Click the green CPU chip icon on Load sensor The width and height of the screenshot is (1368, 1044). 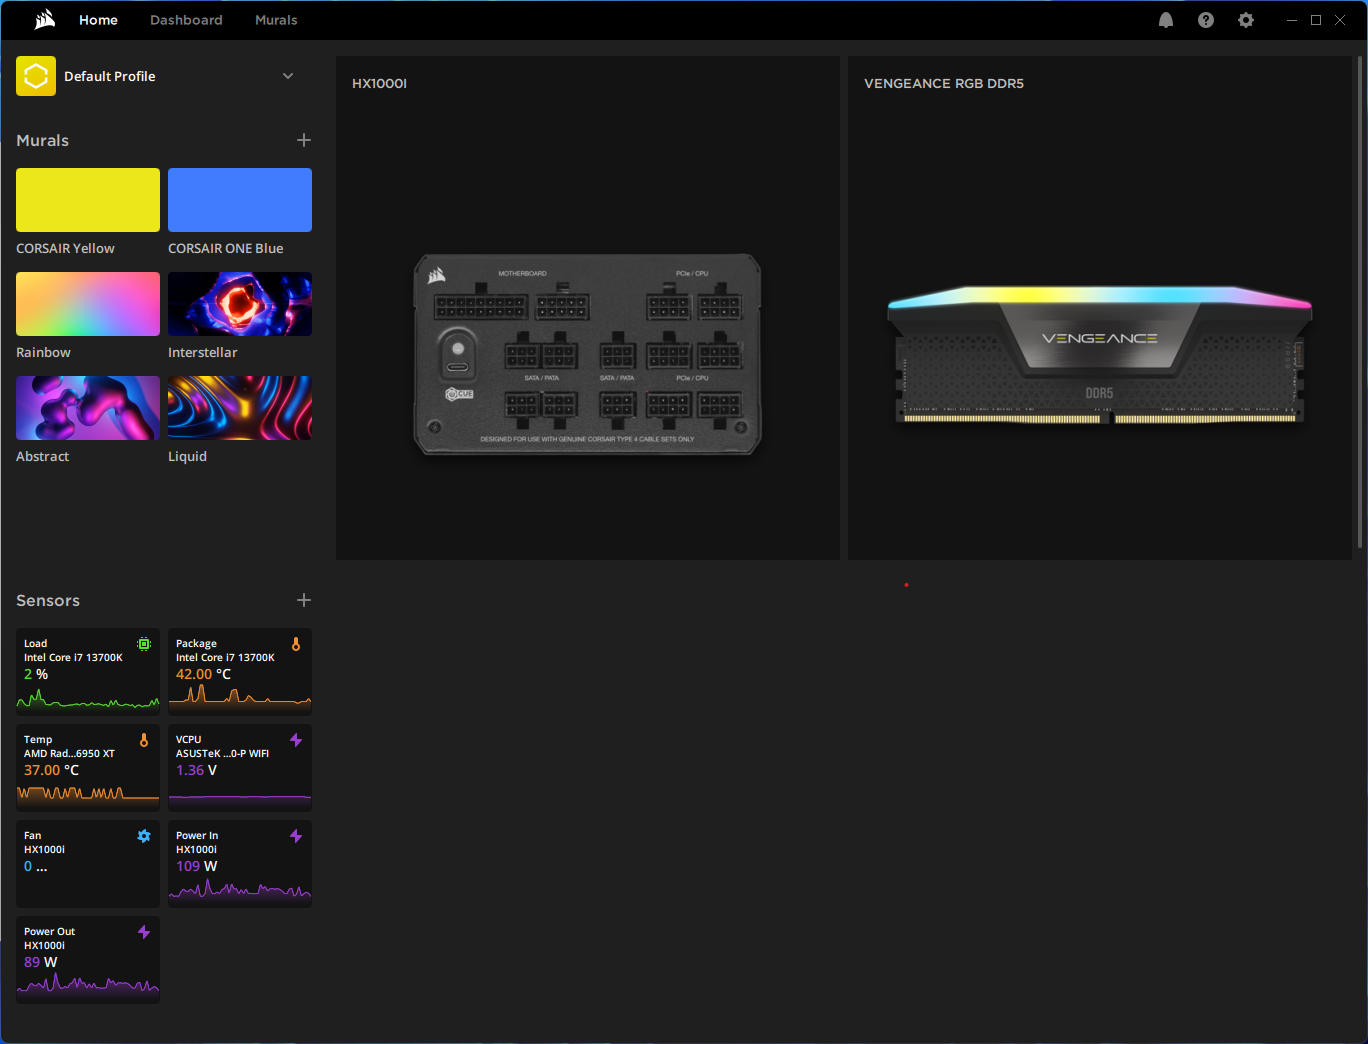coord(144,644)
